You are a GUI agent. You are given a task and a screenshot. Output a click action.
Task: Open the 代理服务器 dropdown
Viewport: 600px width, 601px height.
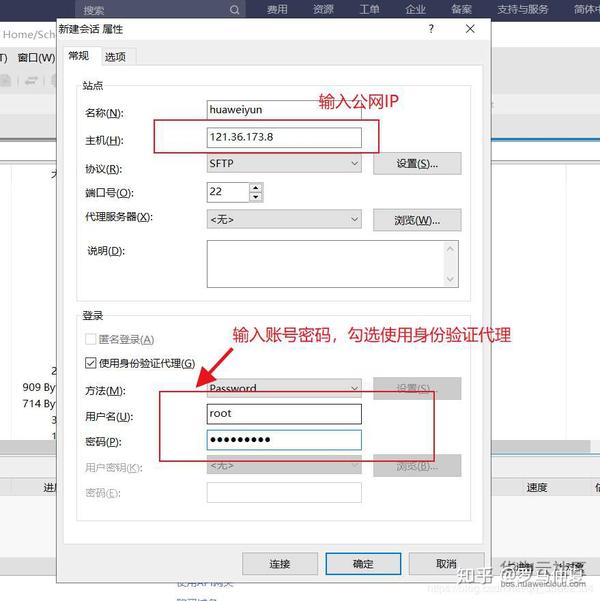coord(284,219)
